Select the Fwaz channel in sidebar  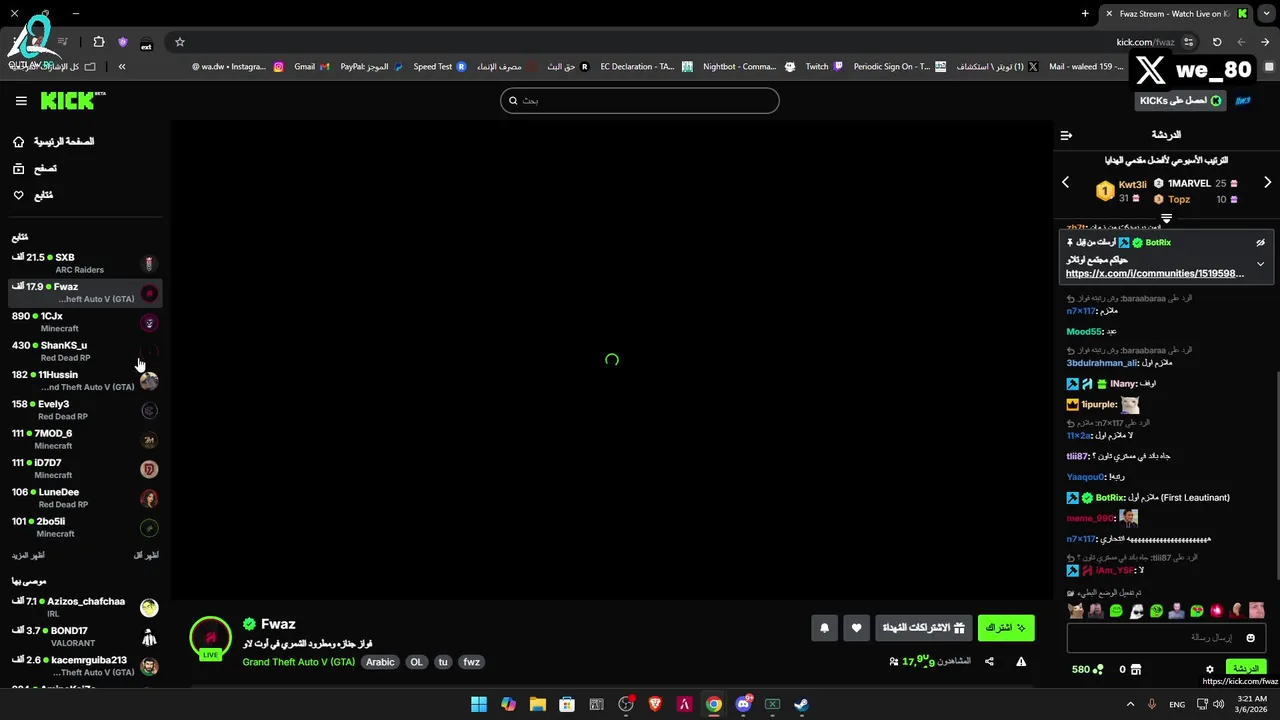tap(85, 292)
